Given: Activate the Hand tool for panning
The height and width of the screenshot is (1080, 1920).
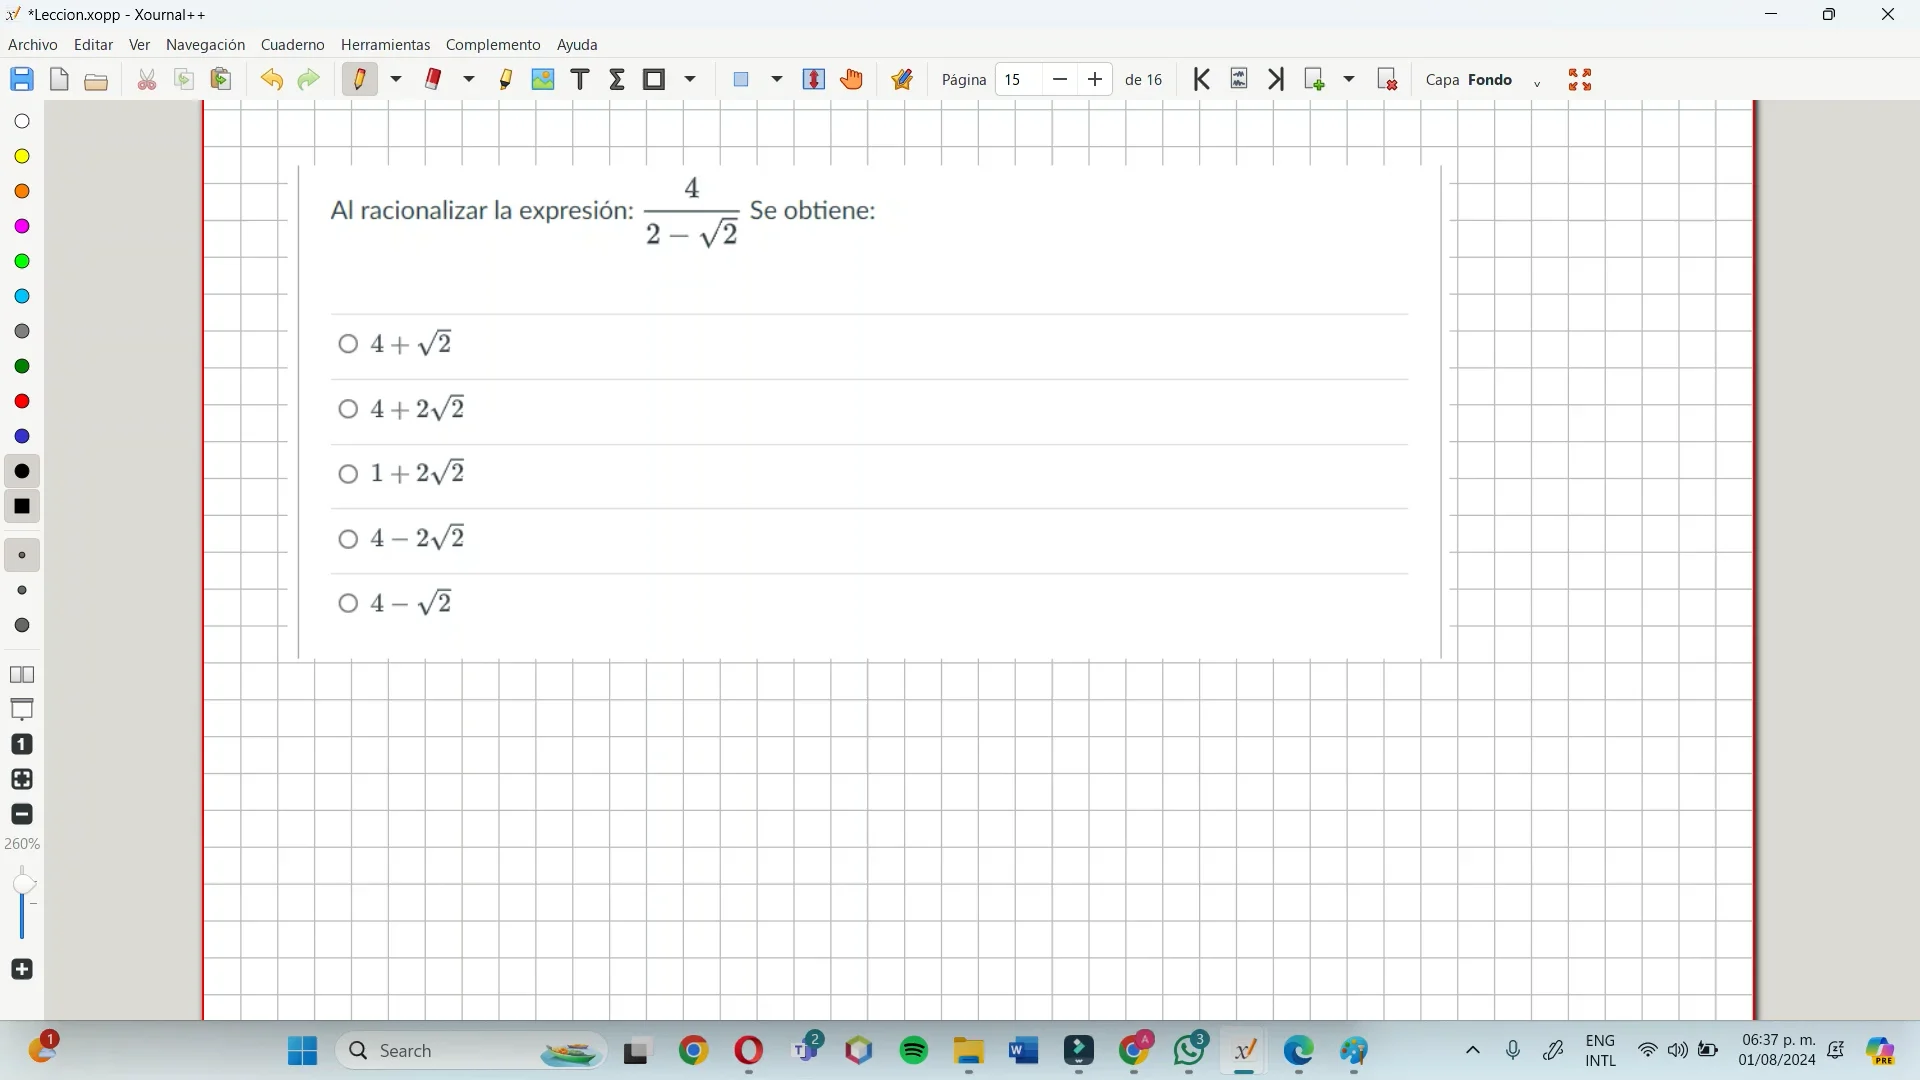Looking at the screenshot, I should coord(851,79).
